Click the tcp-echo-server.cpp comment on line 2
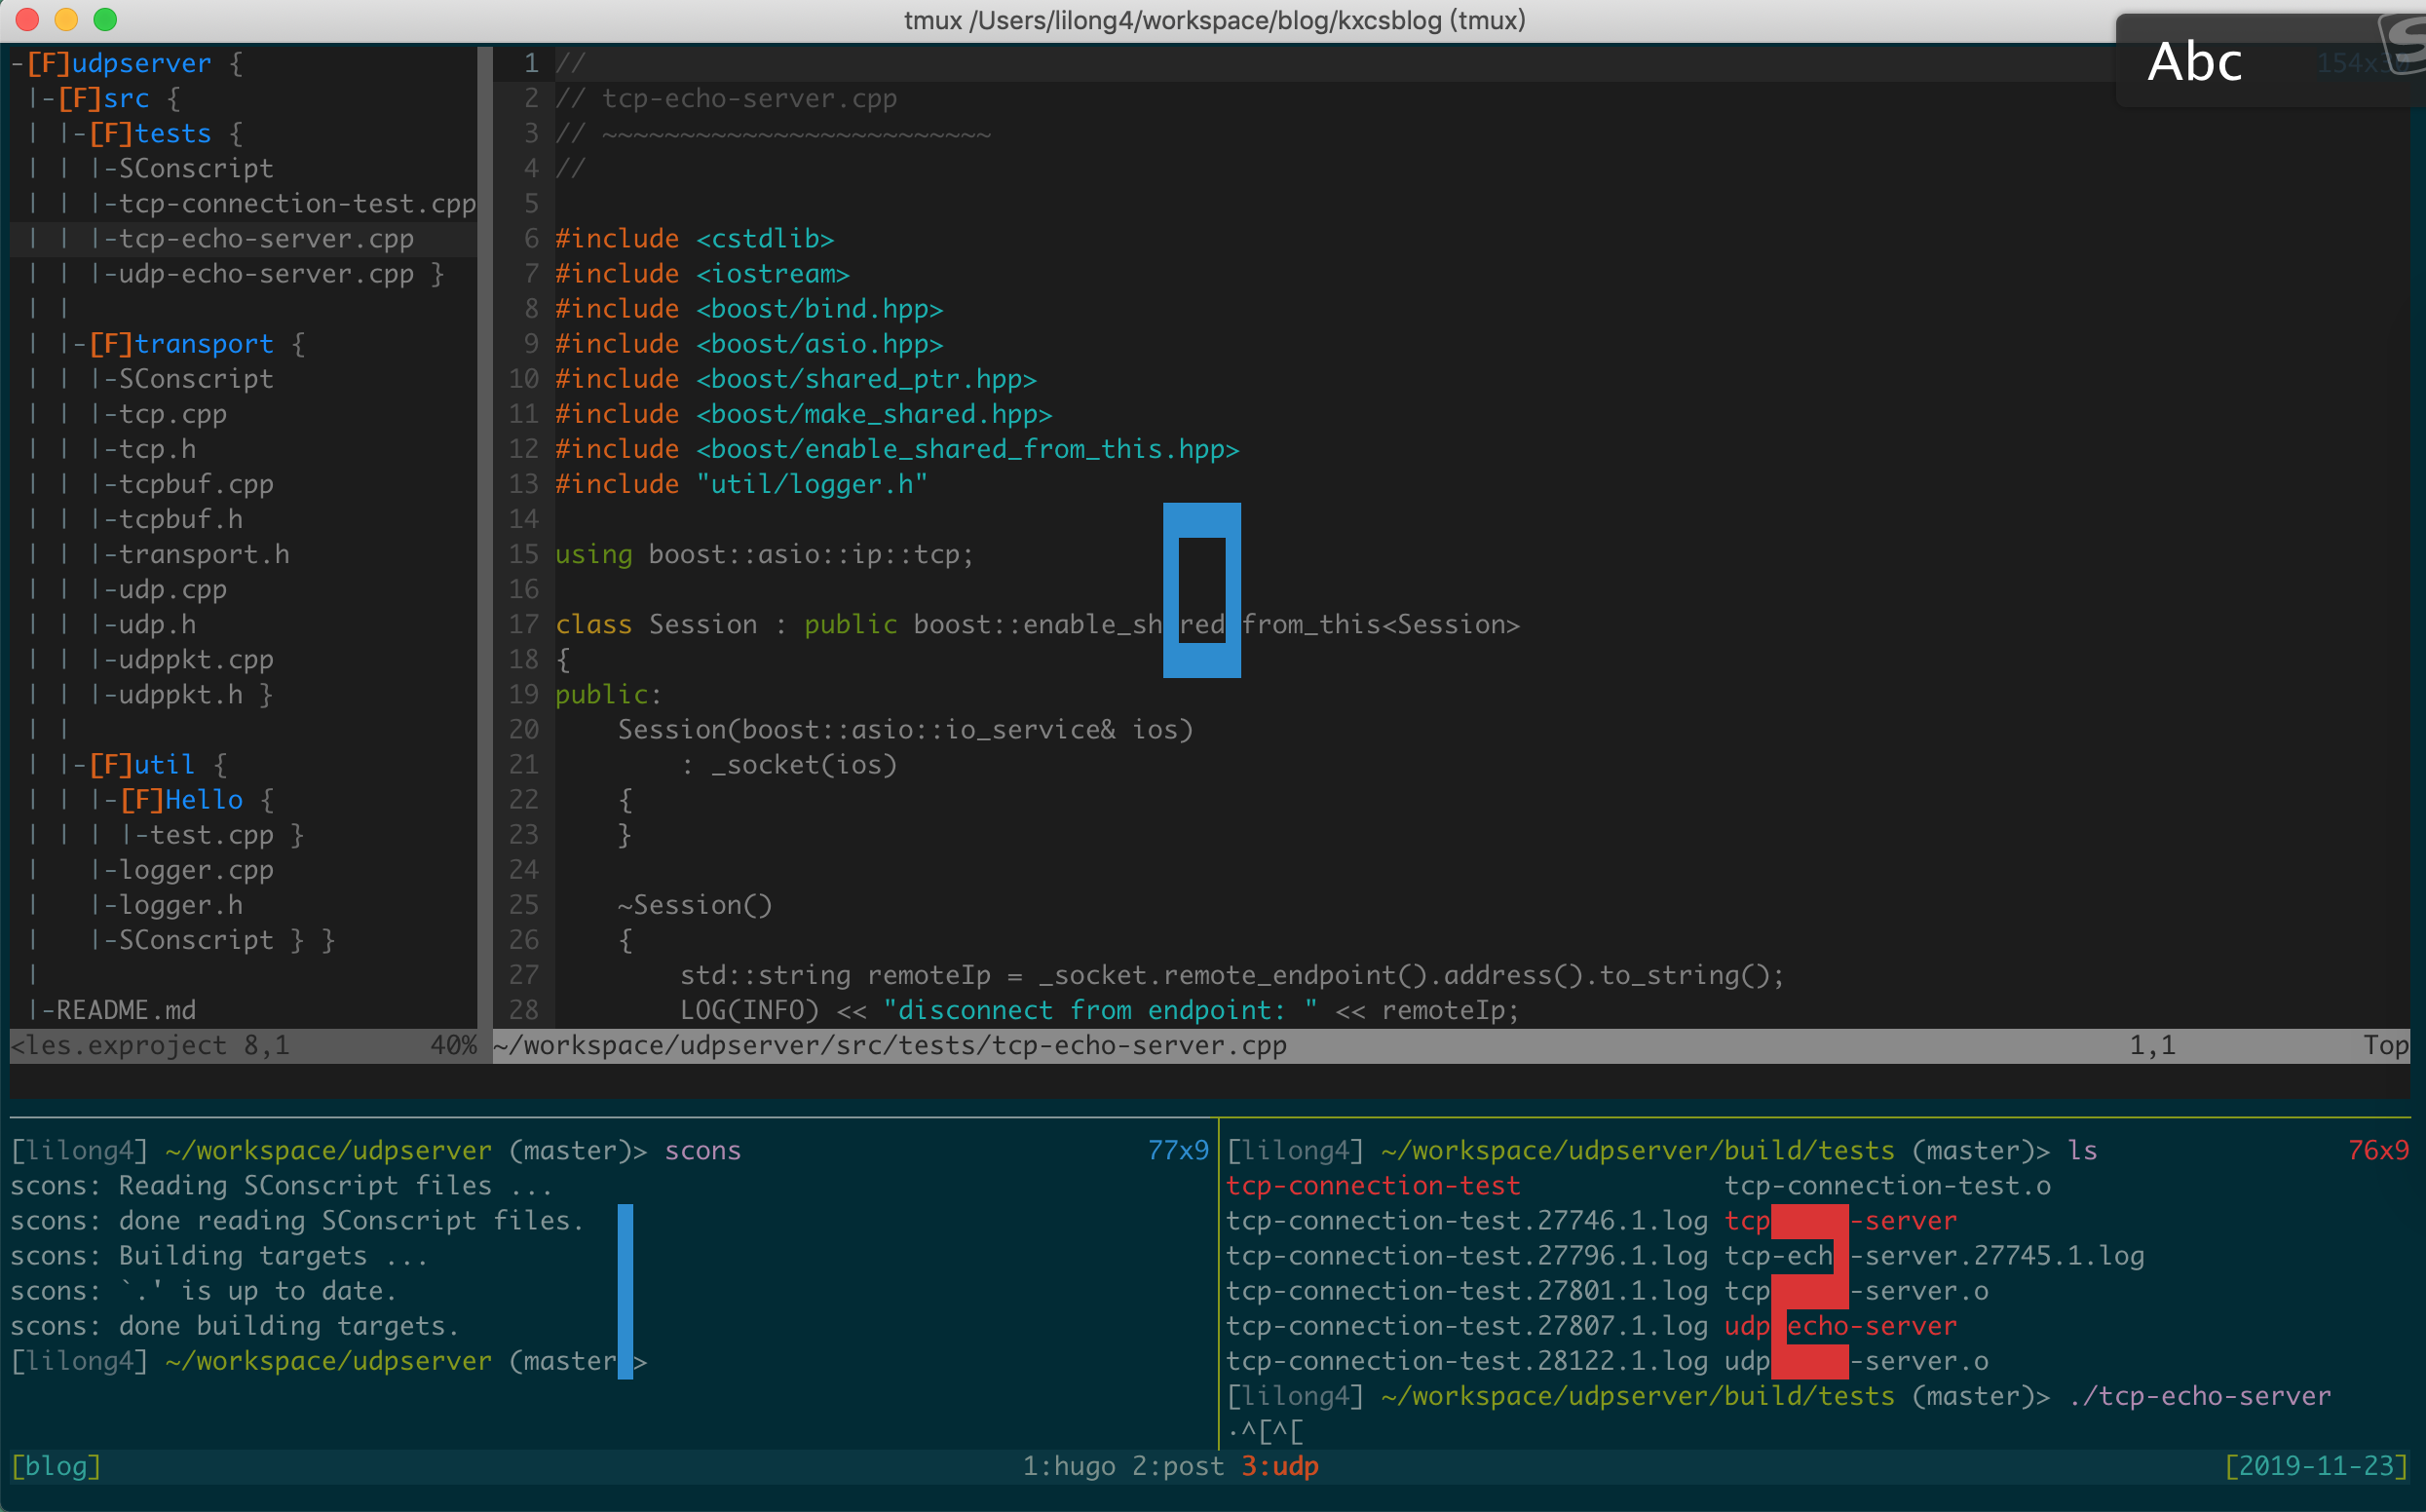The height and width of the screenshot is (1512, 2426). [x=726, y=99]
